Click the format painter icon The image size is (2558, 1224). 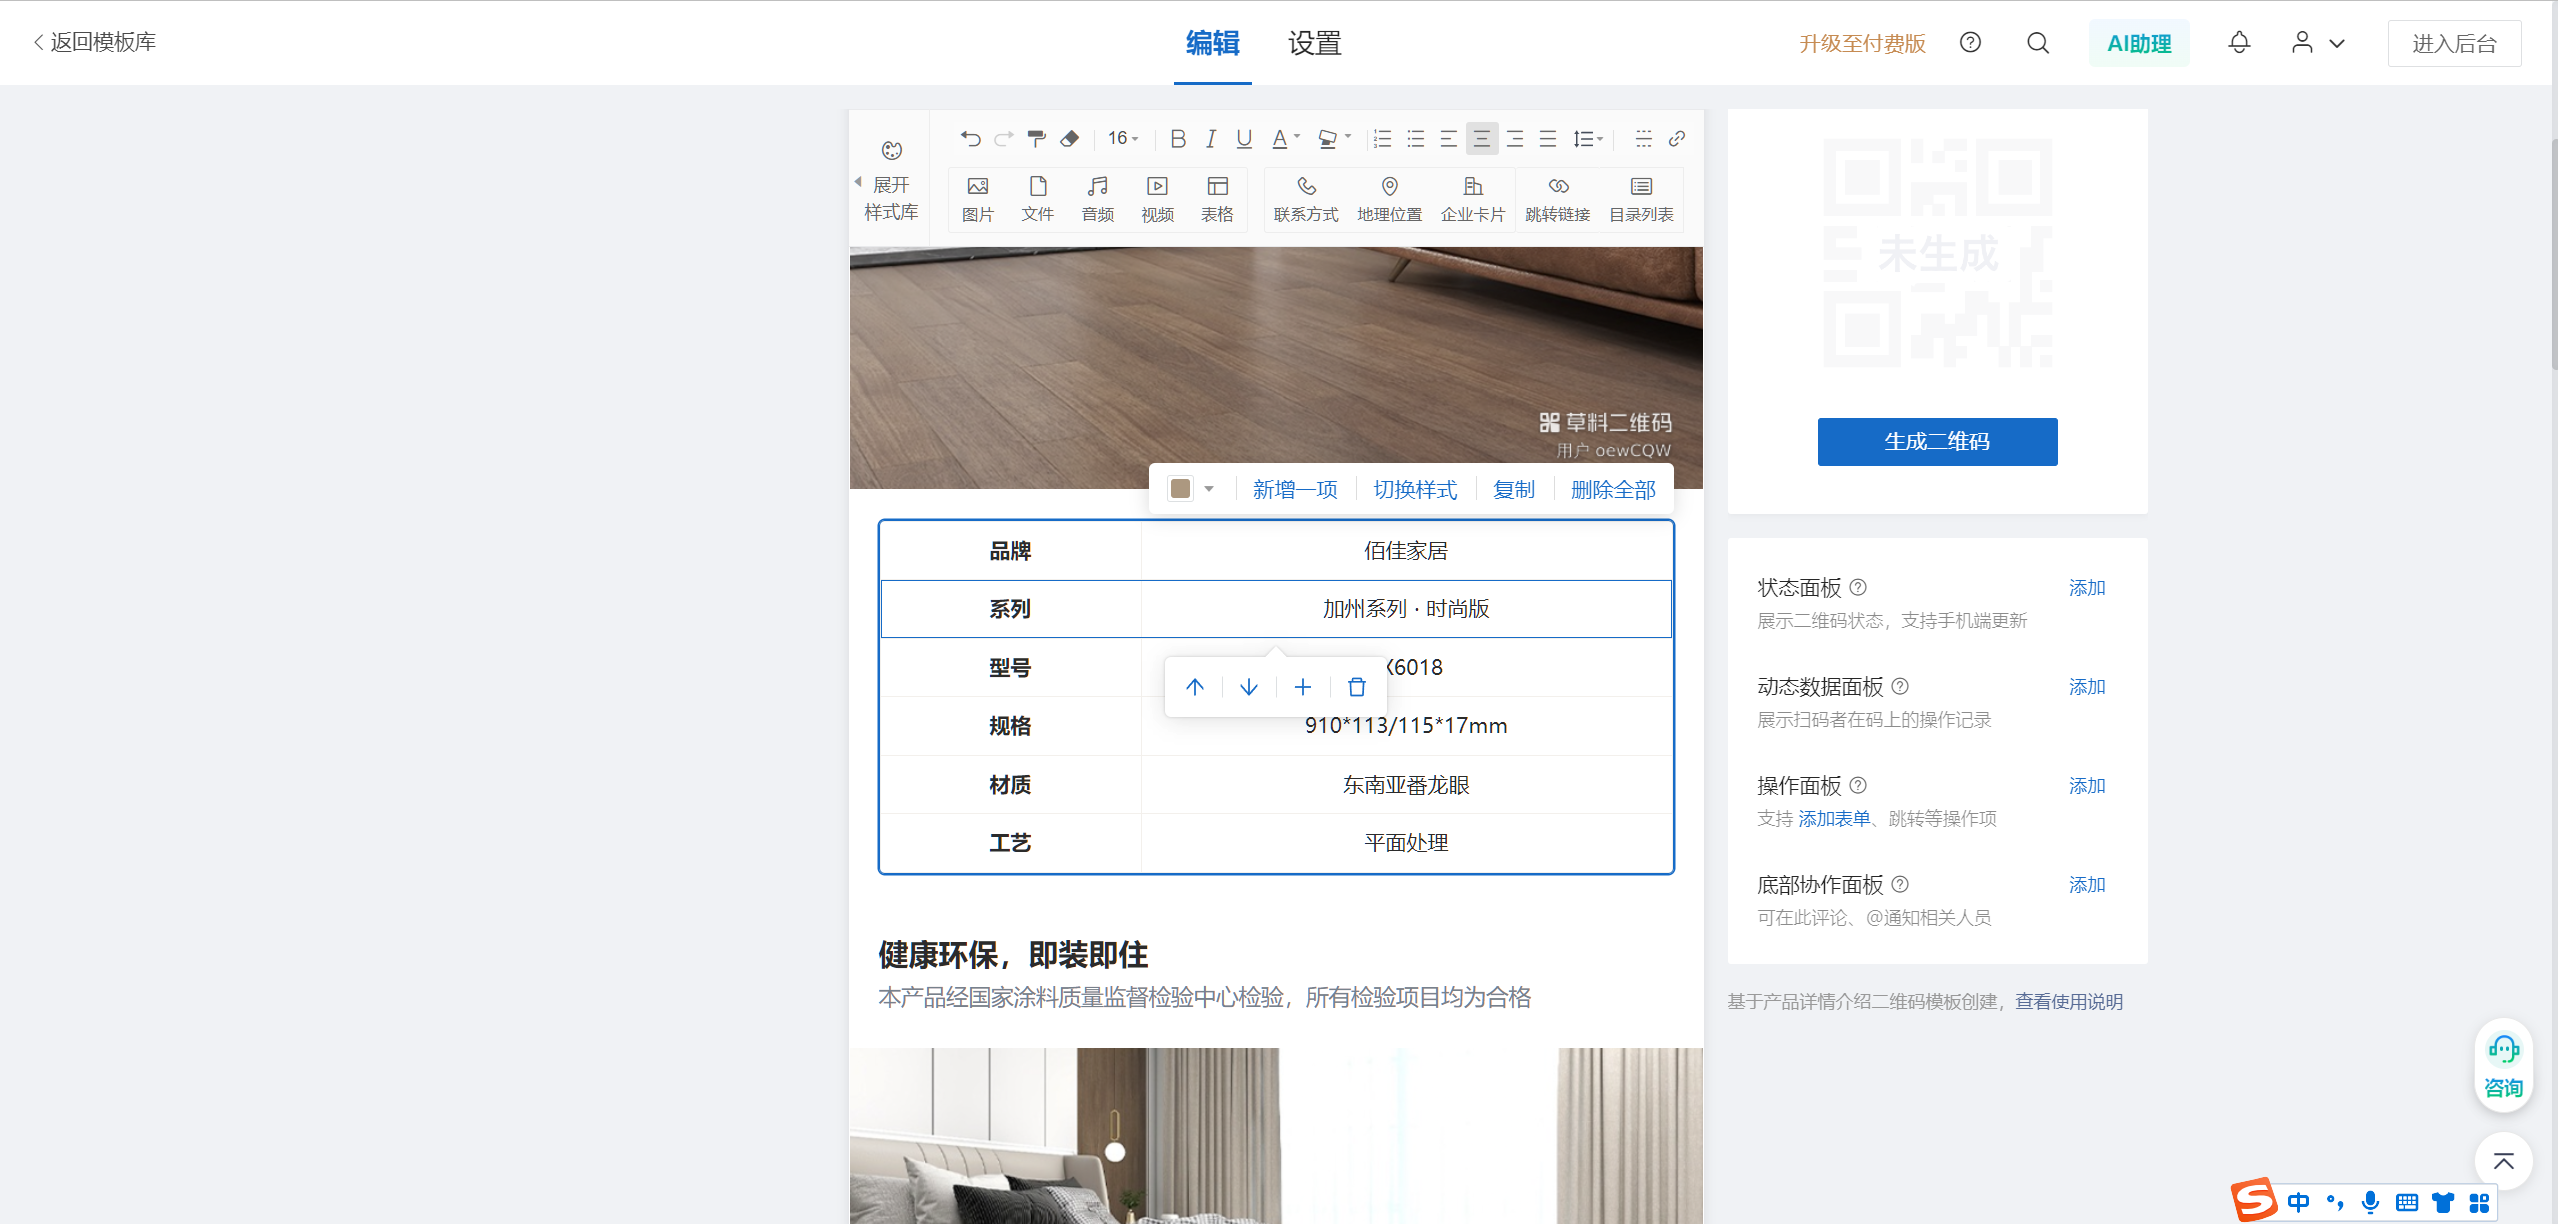coord(1037,139)
